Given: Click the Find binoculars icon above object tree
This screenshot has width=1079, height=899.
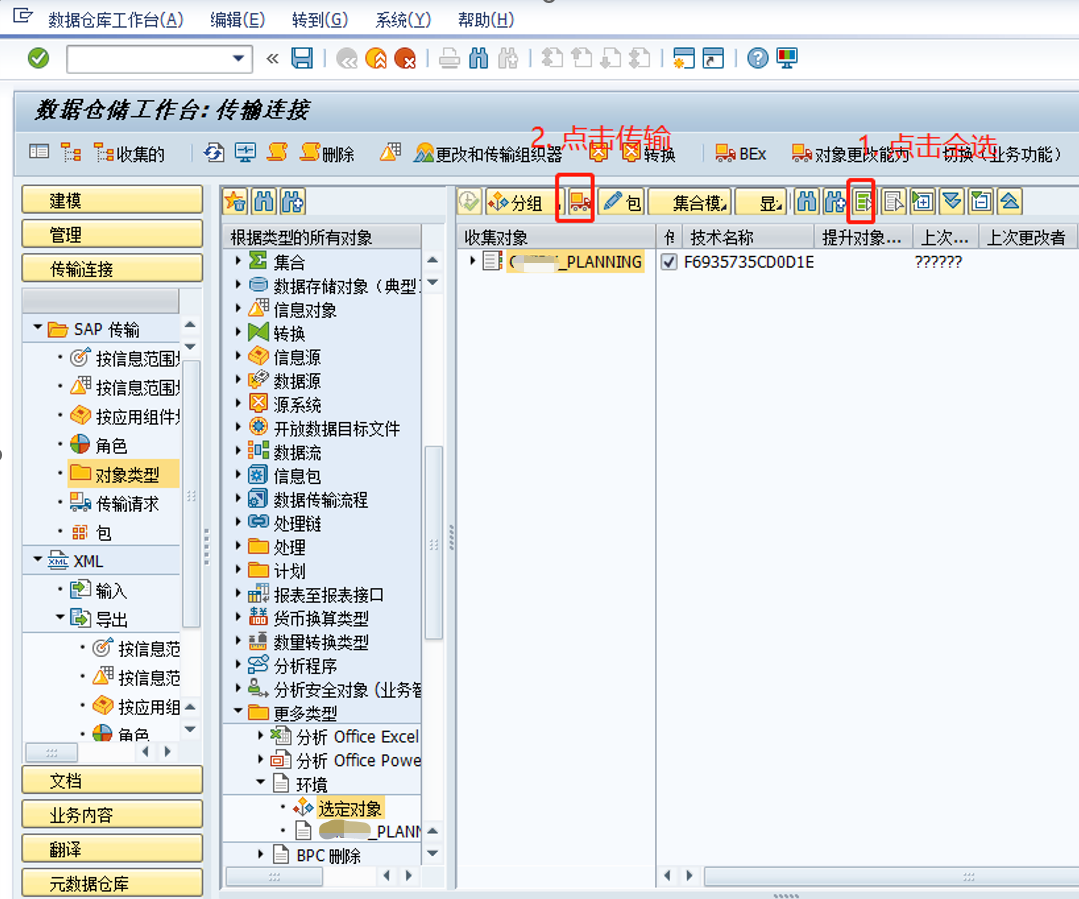Looking at the screenshot, I should [264, 202].
